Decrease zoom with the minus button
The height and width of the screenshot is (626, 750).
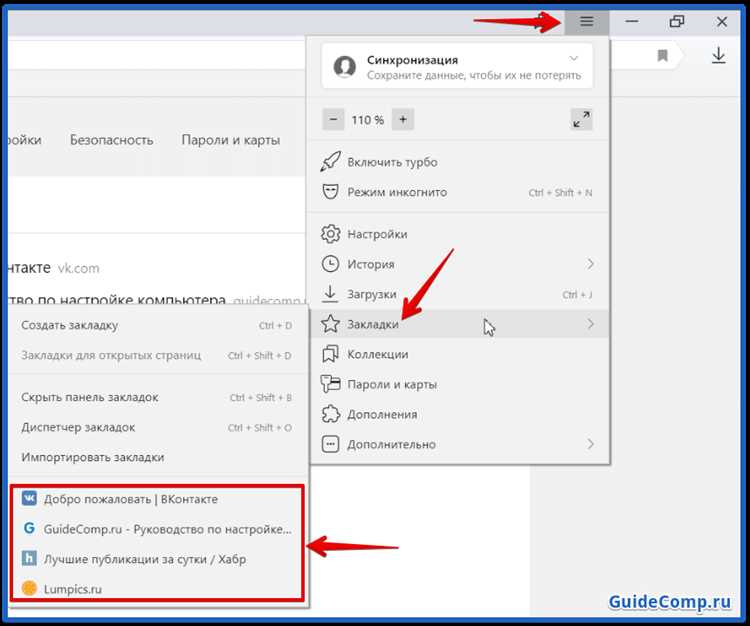pyautogui.click(x=333, y=120)
